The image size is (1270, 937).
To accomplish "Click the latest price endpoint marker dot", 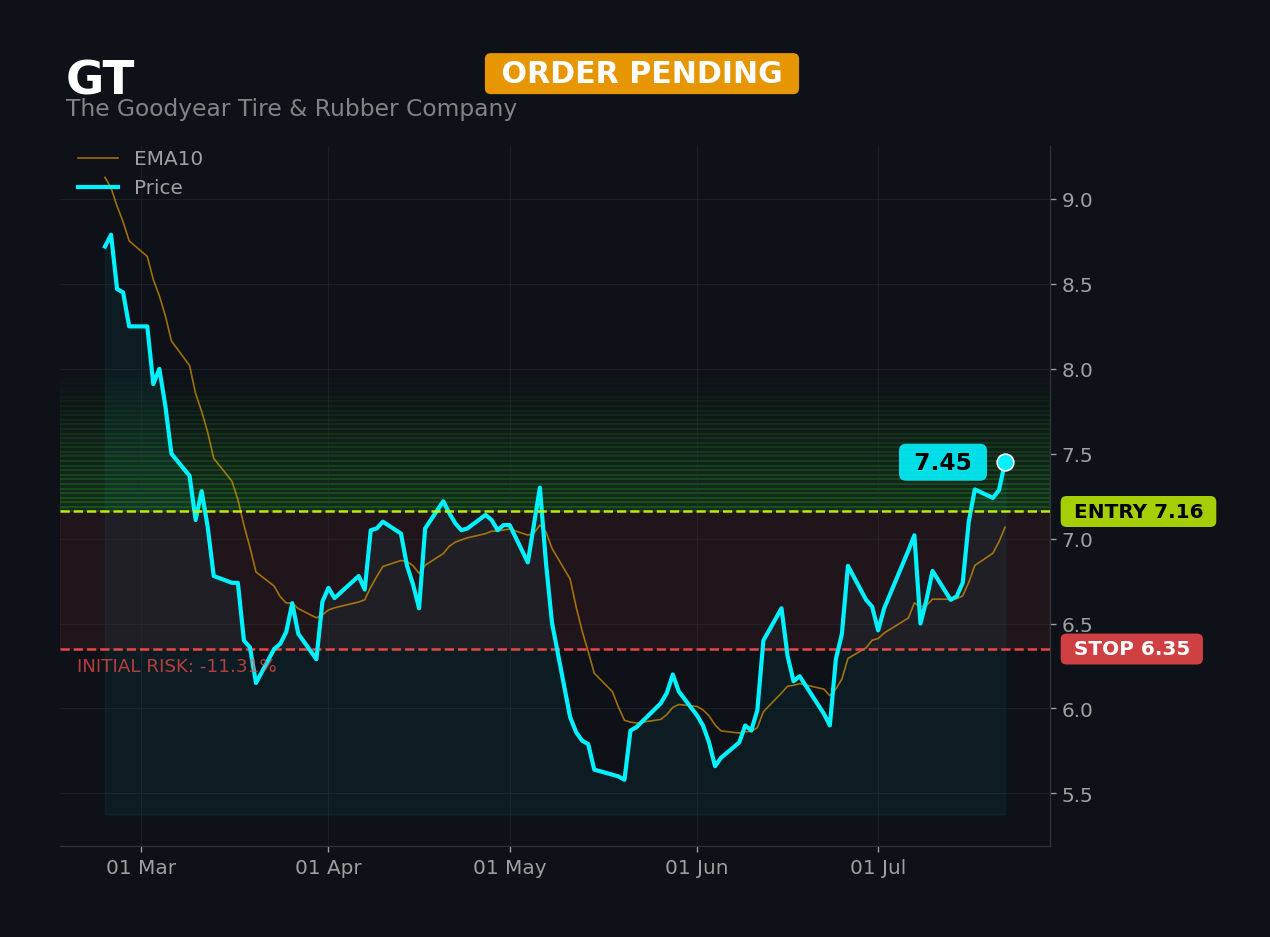I will pyautogui.click(x=1005, y=462).
